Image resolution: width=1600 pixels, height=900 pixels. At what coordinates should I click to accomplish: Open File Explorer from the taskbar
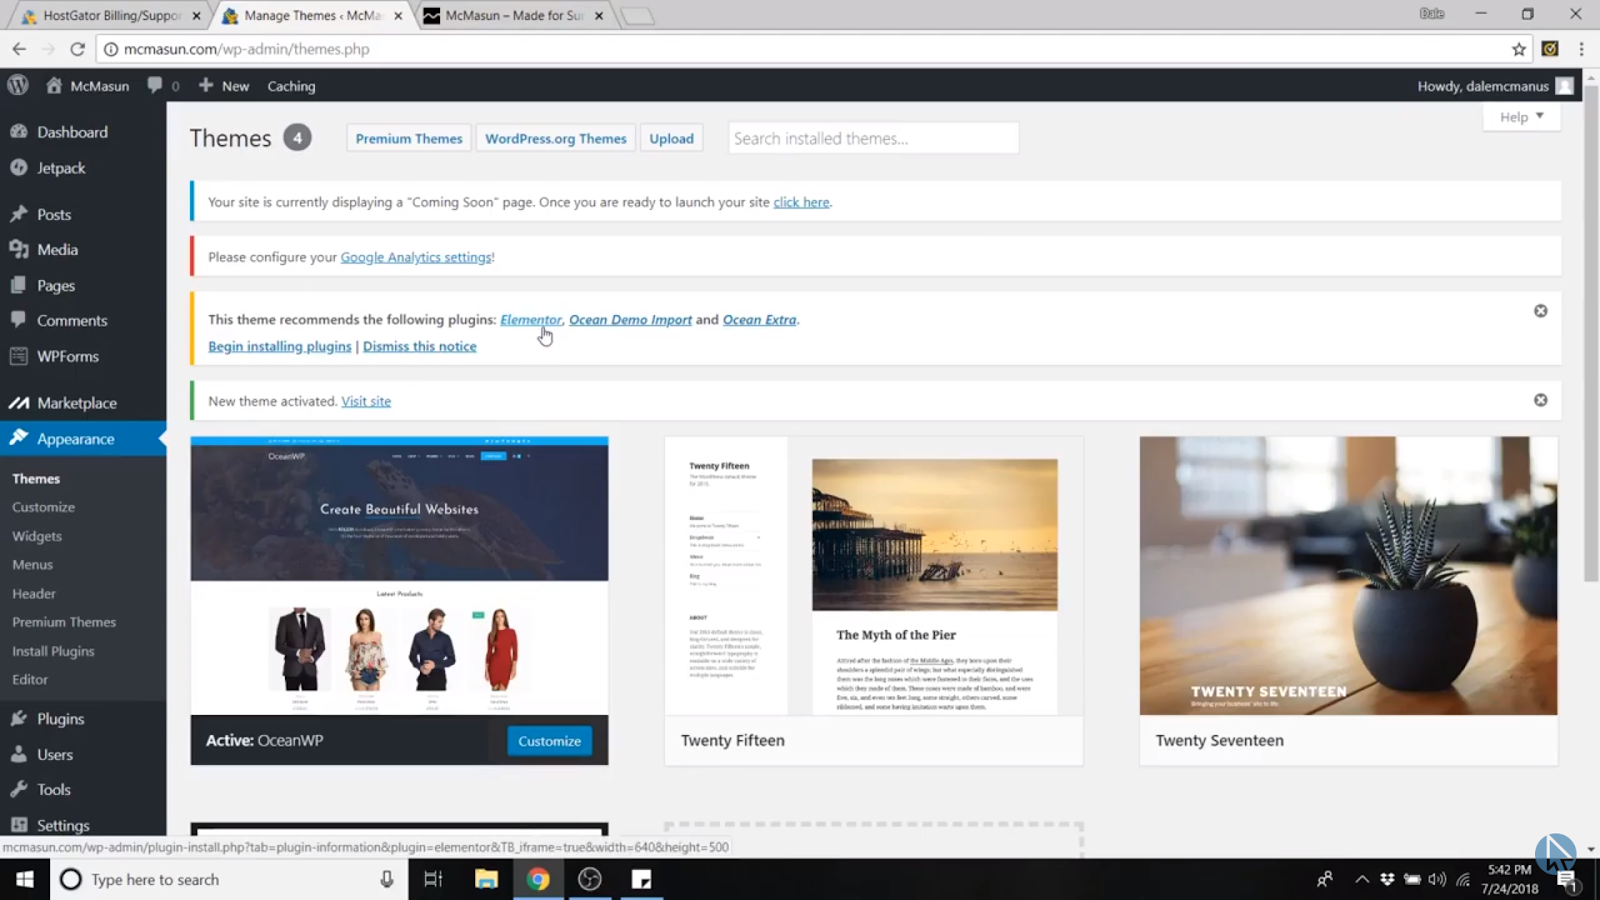coord(486,880)
